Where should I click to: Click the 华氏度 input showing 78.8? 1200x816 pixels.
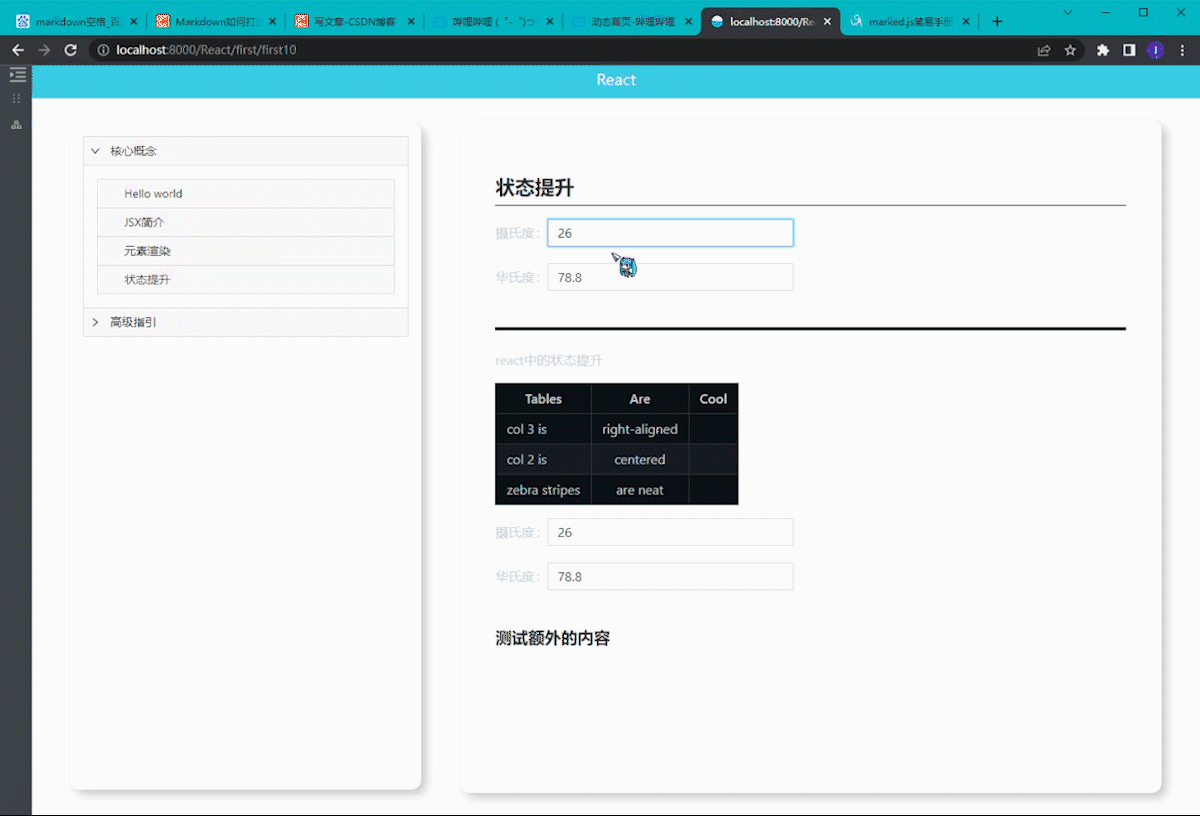(x=670, y=277)
